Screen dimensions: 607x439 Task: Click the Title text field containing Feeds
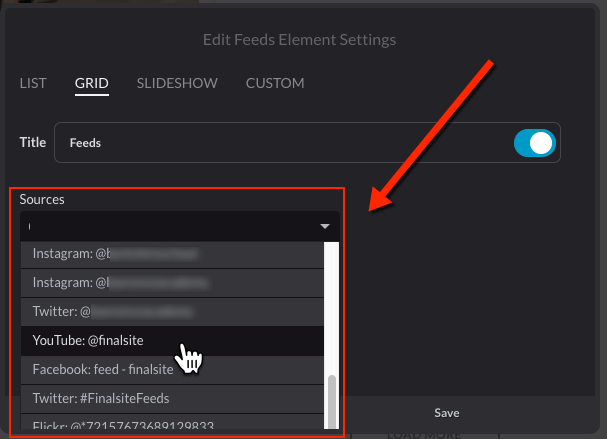(283, 143)
